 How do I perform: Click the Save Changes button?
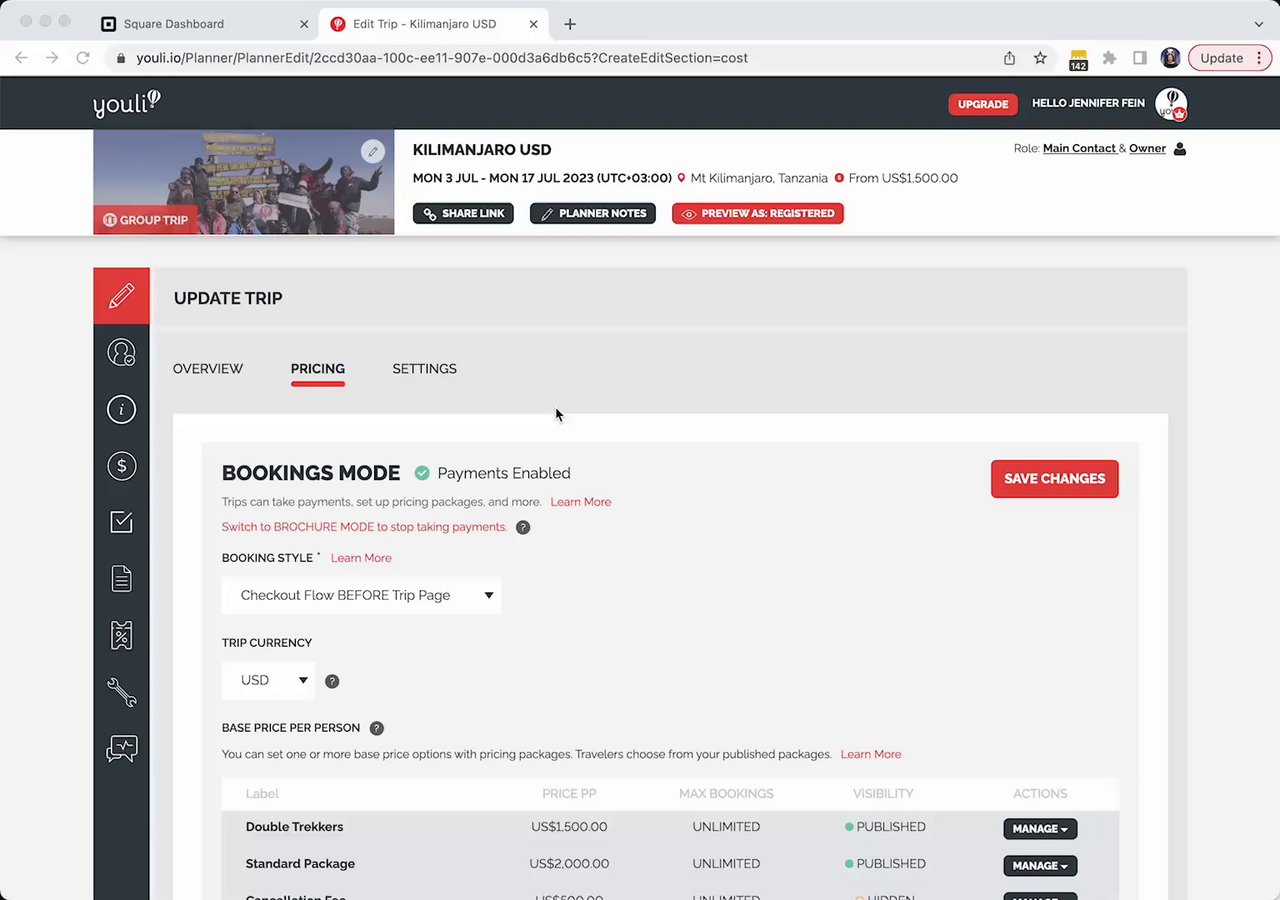click(x=1055, y=479)
